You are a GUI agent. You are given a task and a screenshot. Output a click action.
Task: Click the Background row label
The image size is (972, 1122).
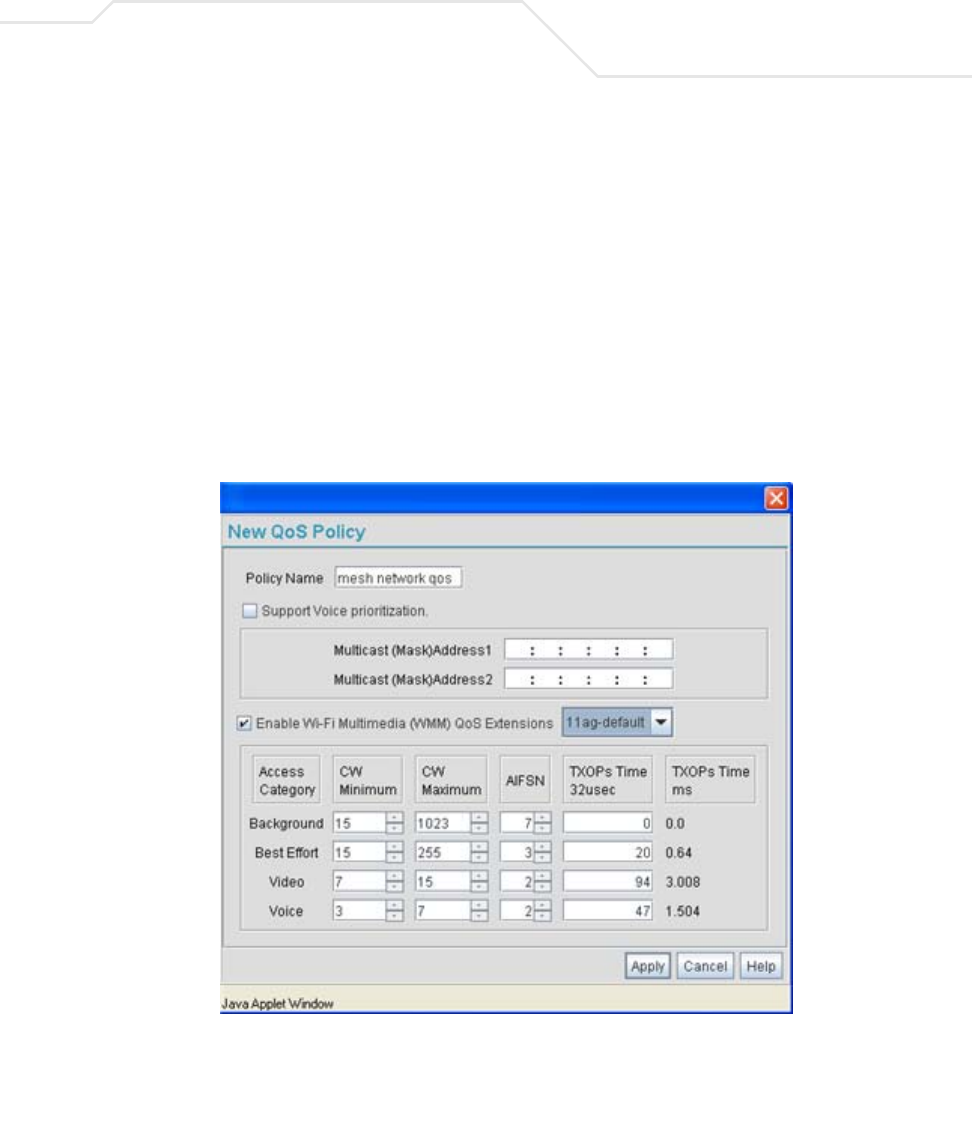[286, 824]
